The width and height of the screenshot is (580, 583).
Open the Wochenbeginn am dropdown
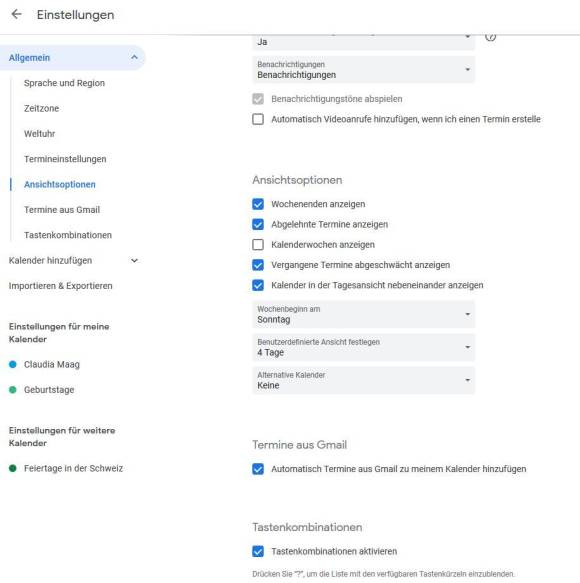pyautogui.click(x=364, y=315)
